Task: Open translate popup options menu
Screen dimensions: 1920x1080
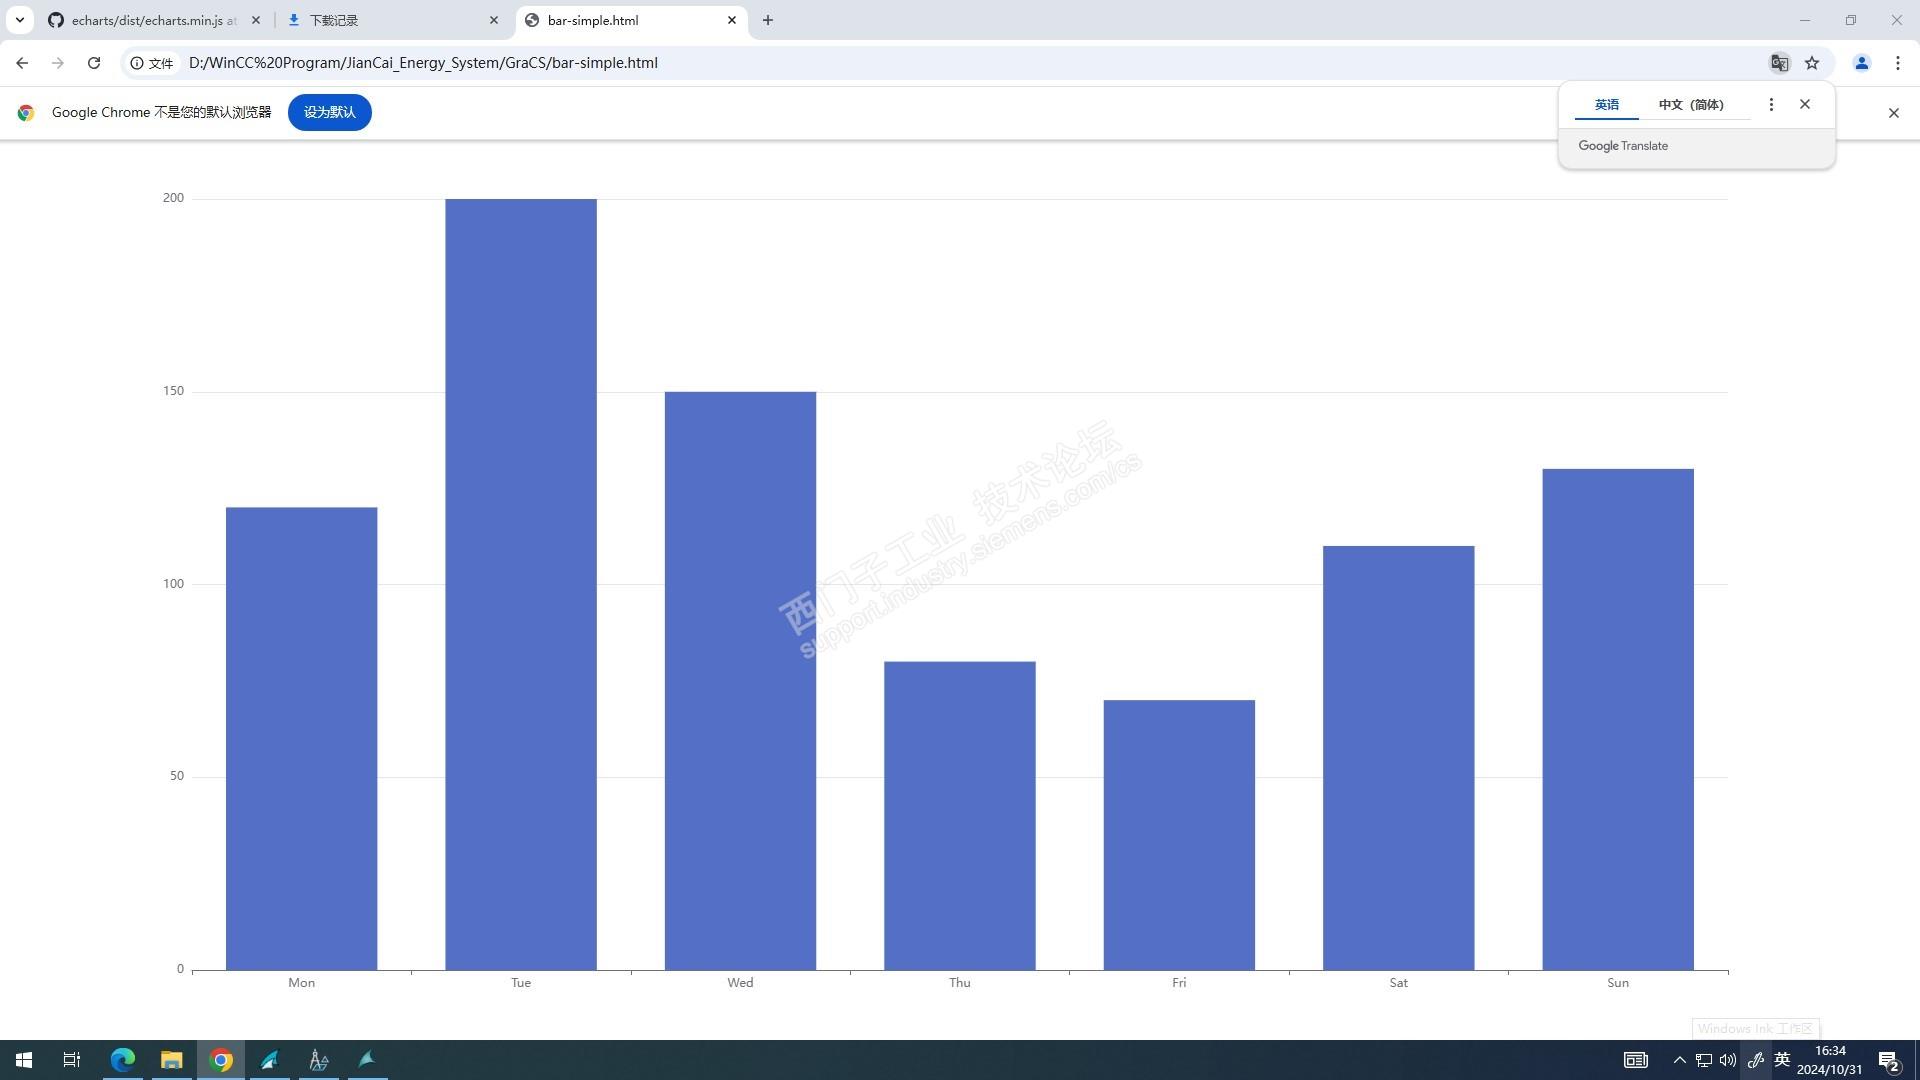Action: [x=1770, y=104]
